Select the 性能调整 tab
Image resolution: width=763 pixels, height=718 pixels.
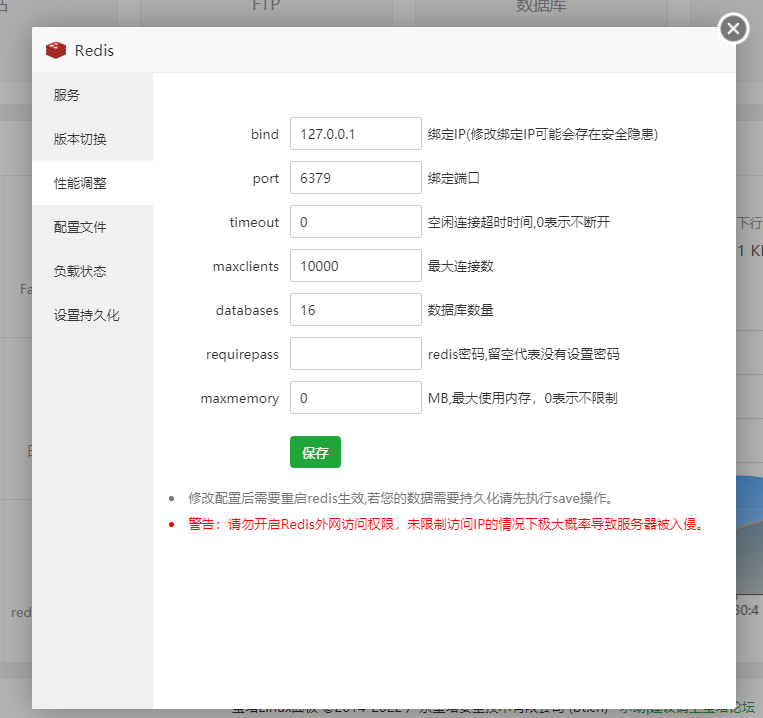point(92,183)
